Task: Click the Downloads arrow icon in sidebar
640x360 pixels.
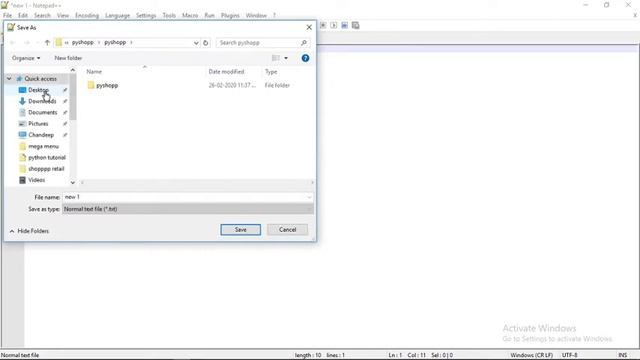Action: tap(22, 101)
